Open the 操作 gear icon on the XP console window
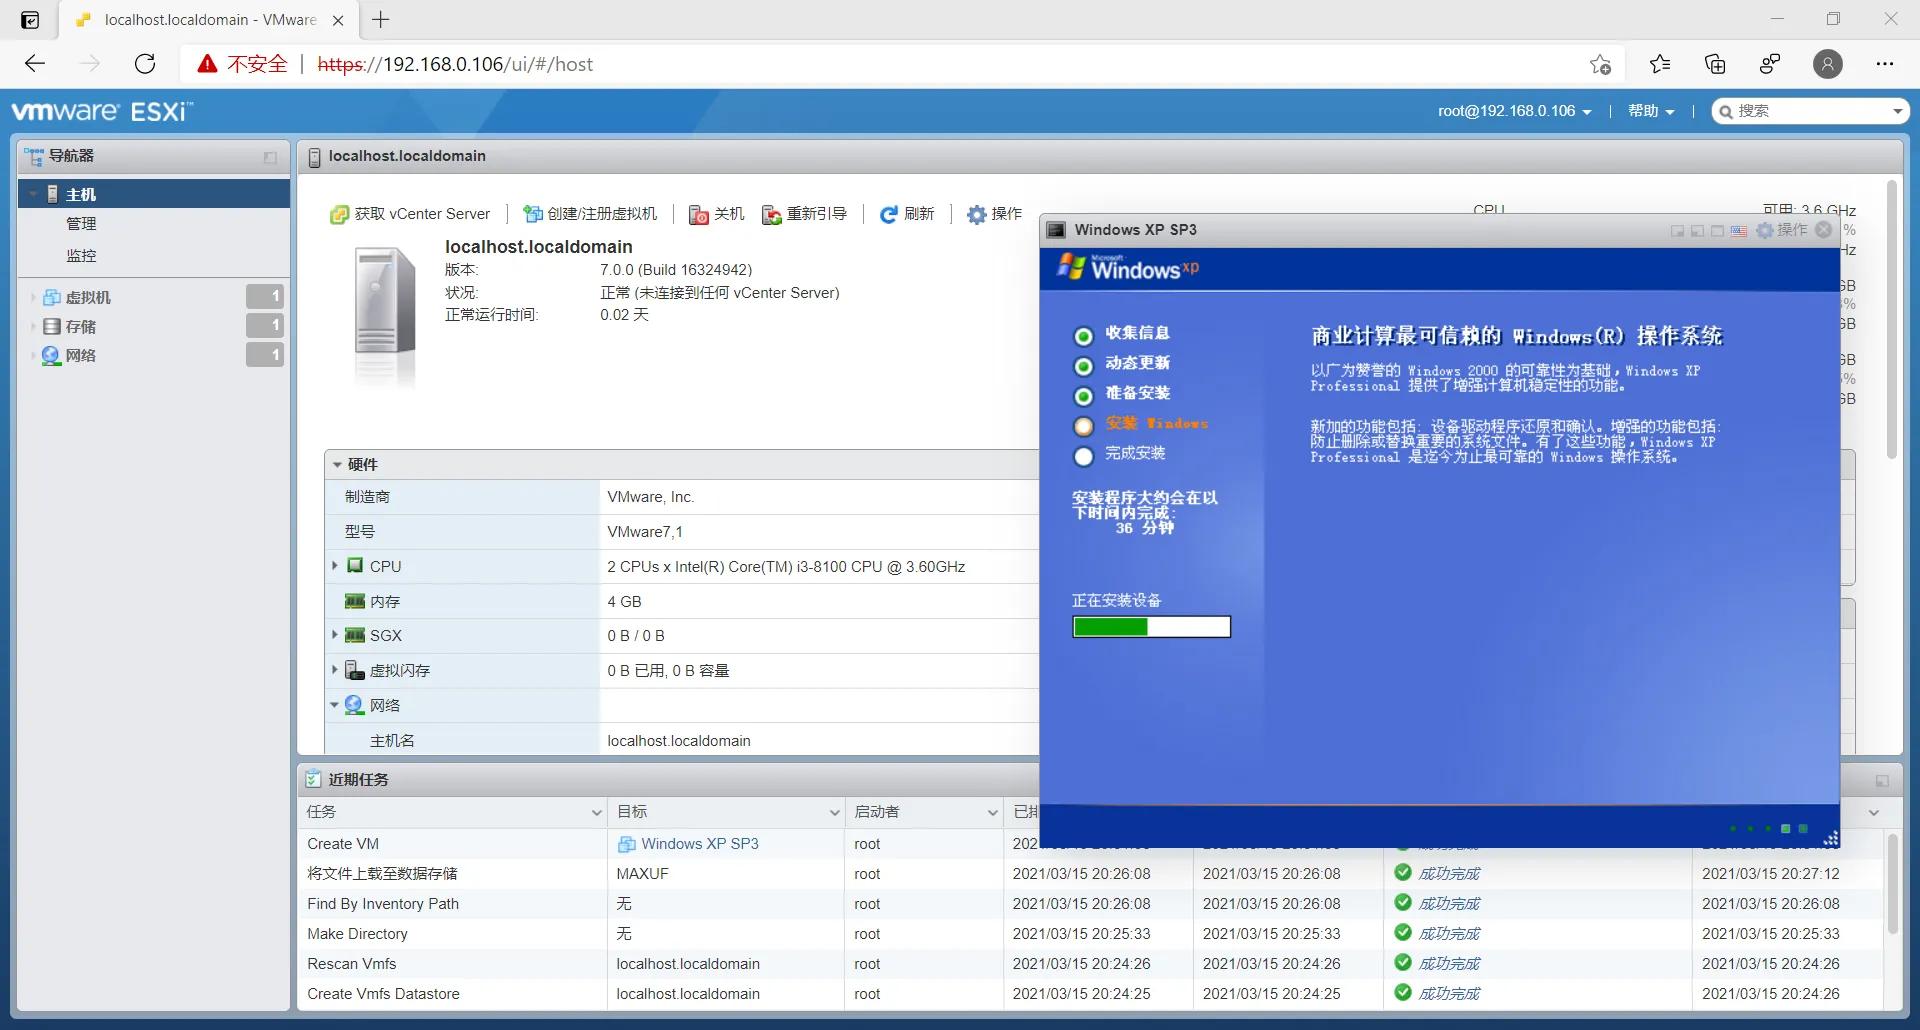Image resolution: width=1920 pixels, height=1030 pixels. coord(1763,230)
